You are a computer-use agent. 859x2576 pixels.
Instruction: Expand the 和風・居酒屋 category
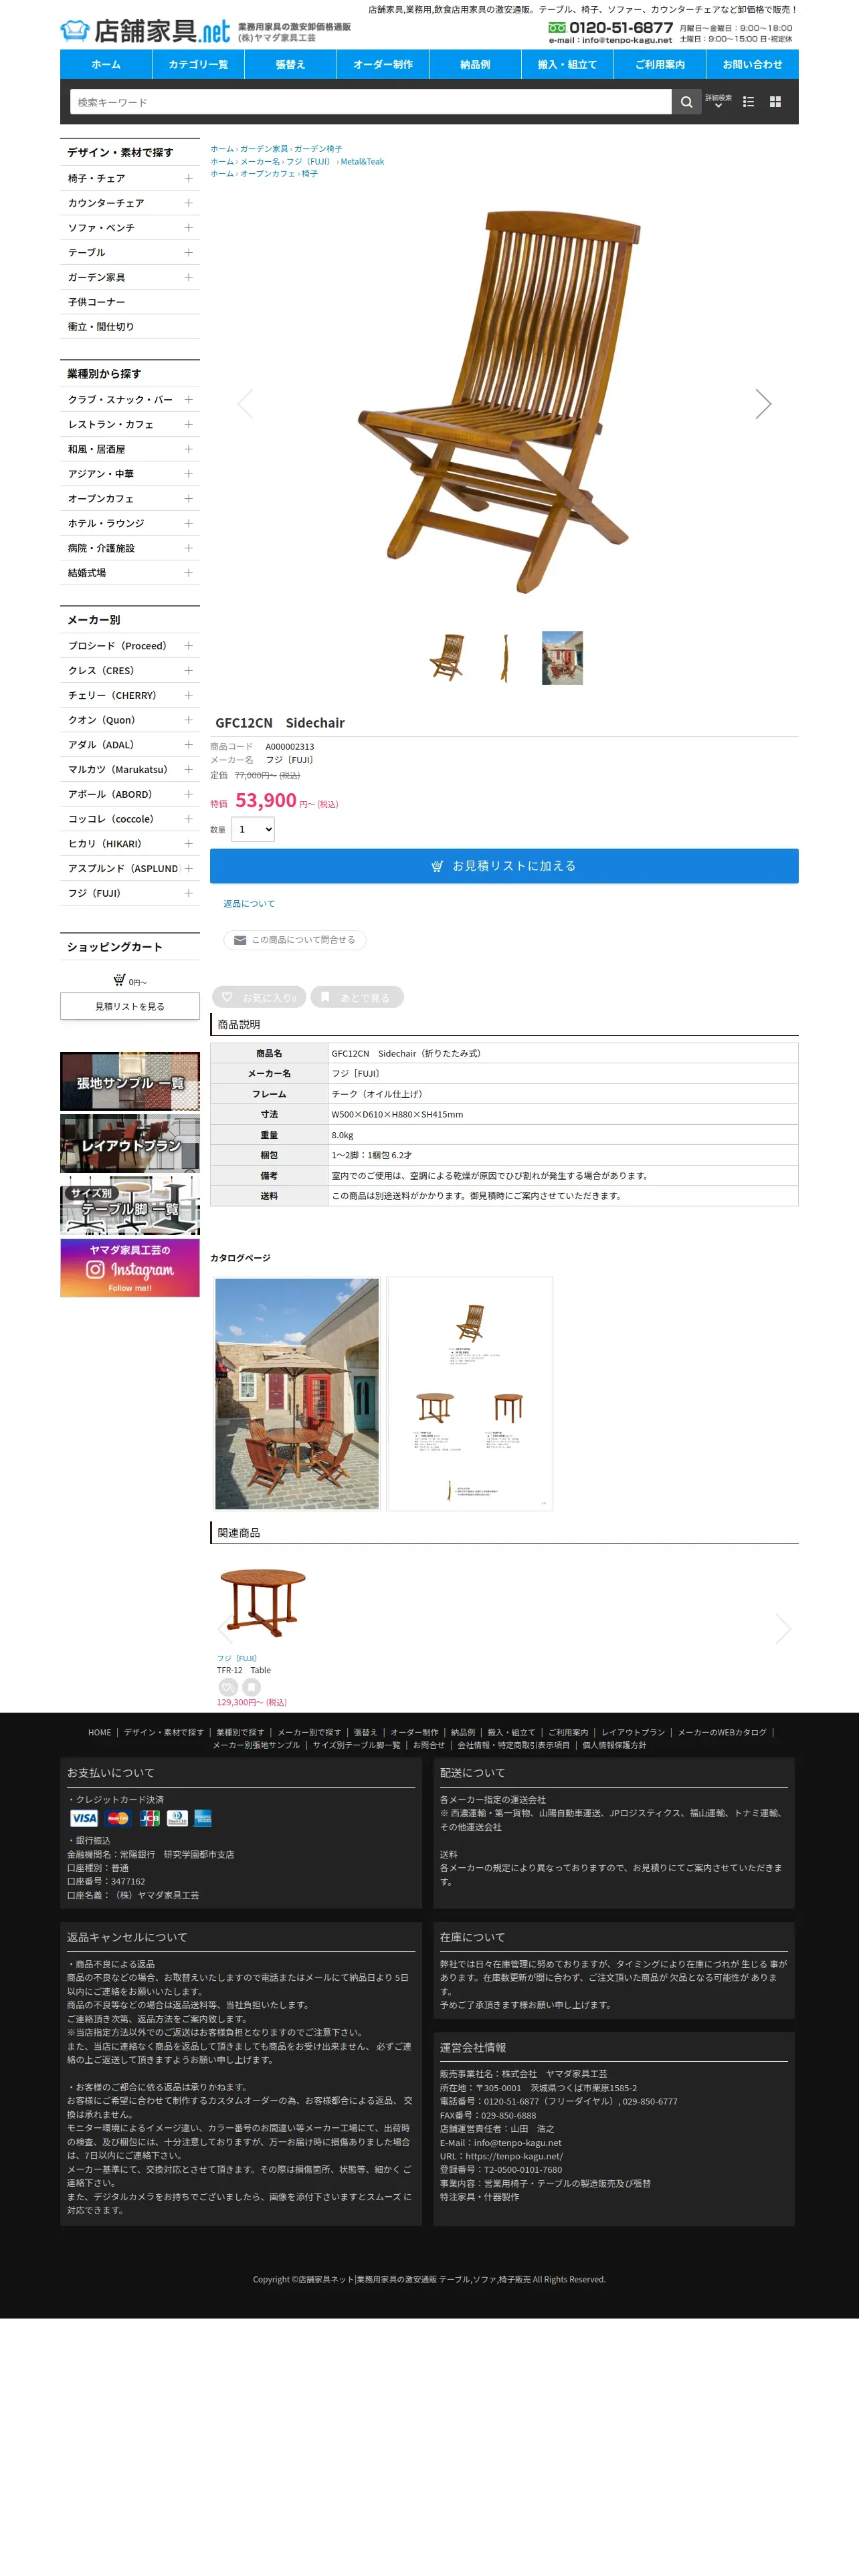(188, 449)
